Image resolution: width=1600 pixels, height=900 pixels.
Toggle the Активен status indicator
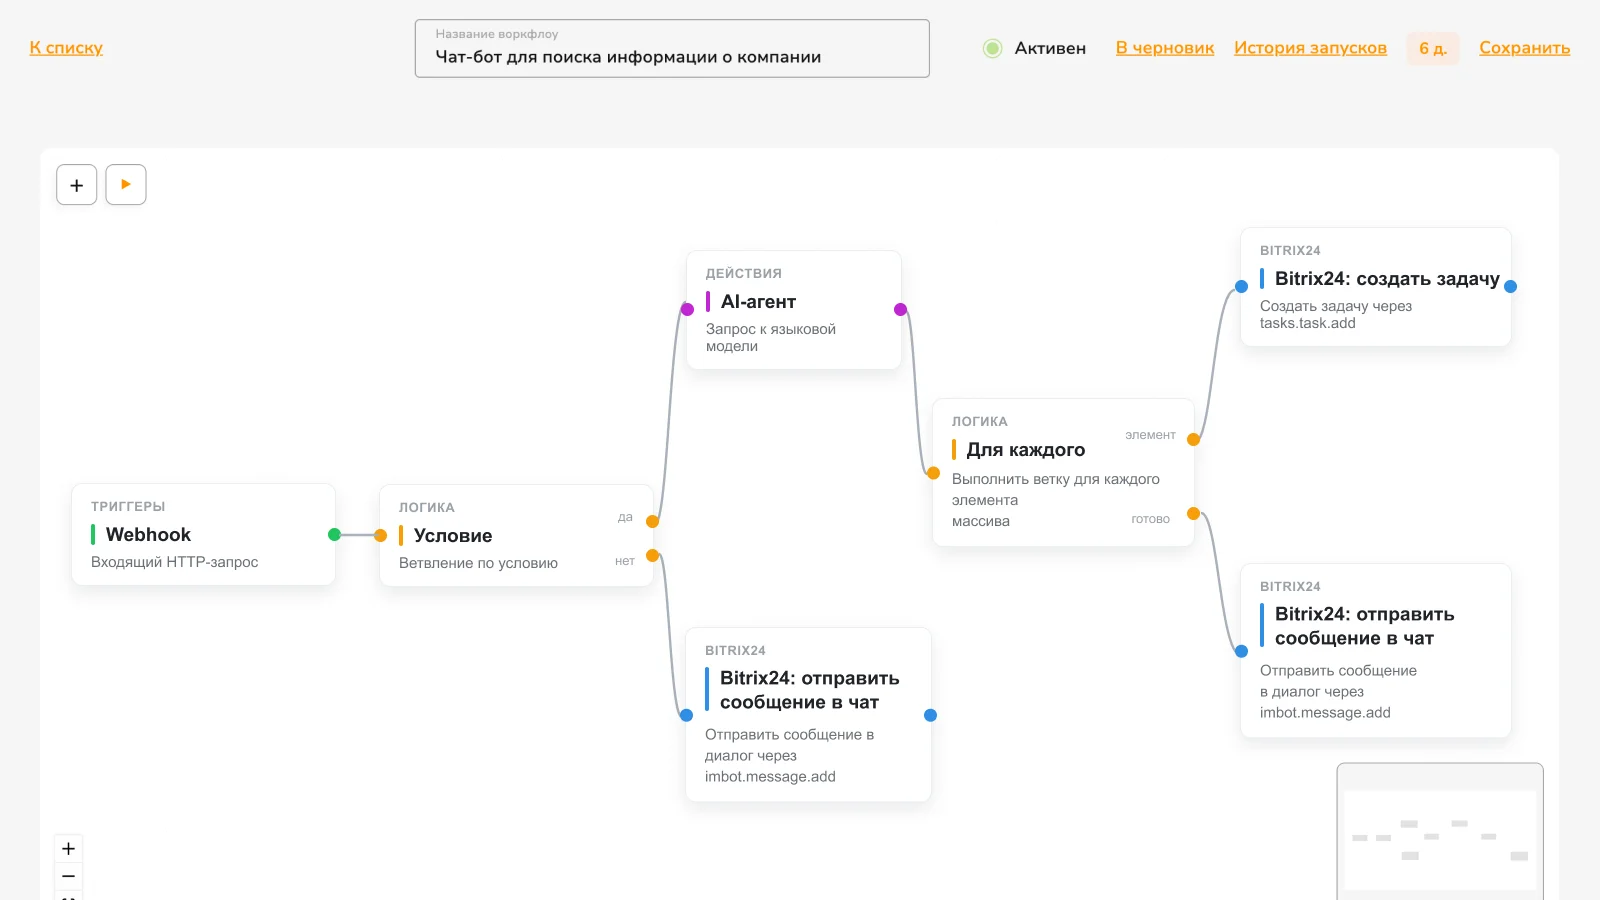pos(992,48)
